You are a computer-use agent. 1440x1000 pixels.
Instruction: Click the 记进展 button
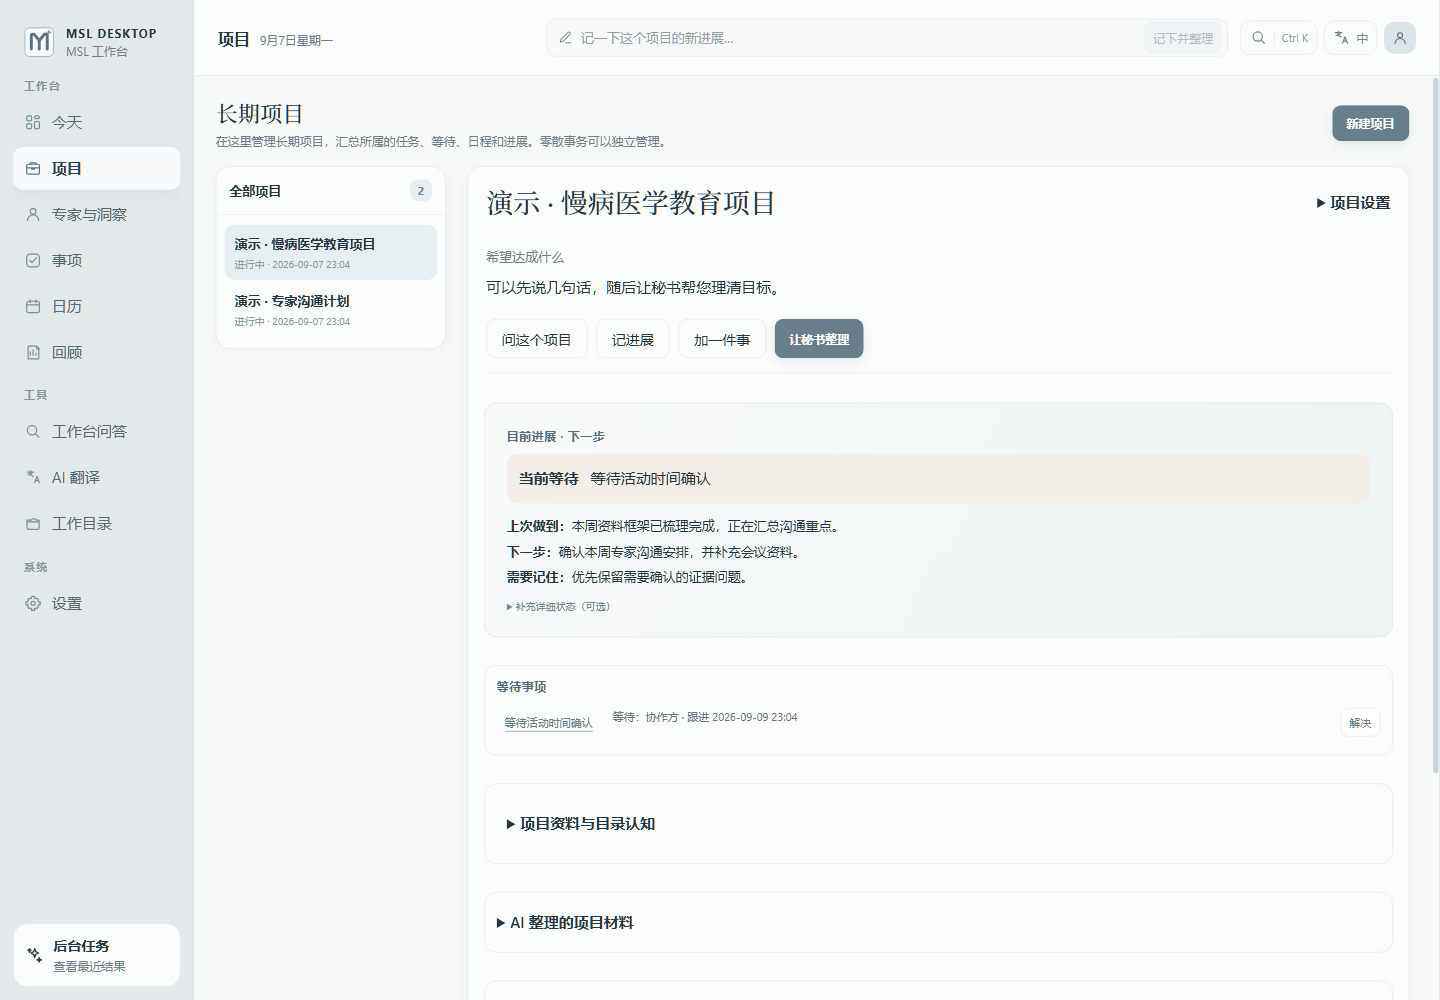click(633, 339)
